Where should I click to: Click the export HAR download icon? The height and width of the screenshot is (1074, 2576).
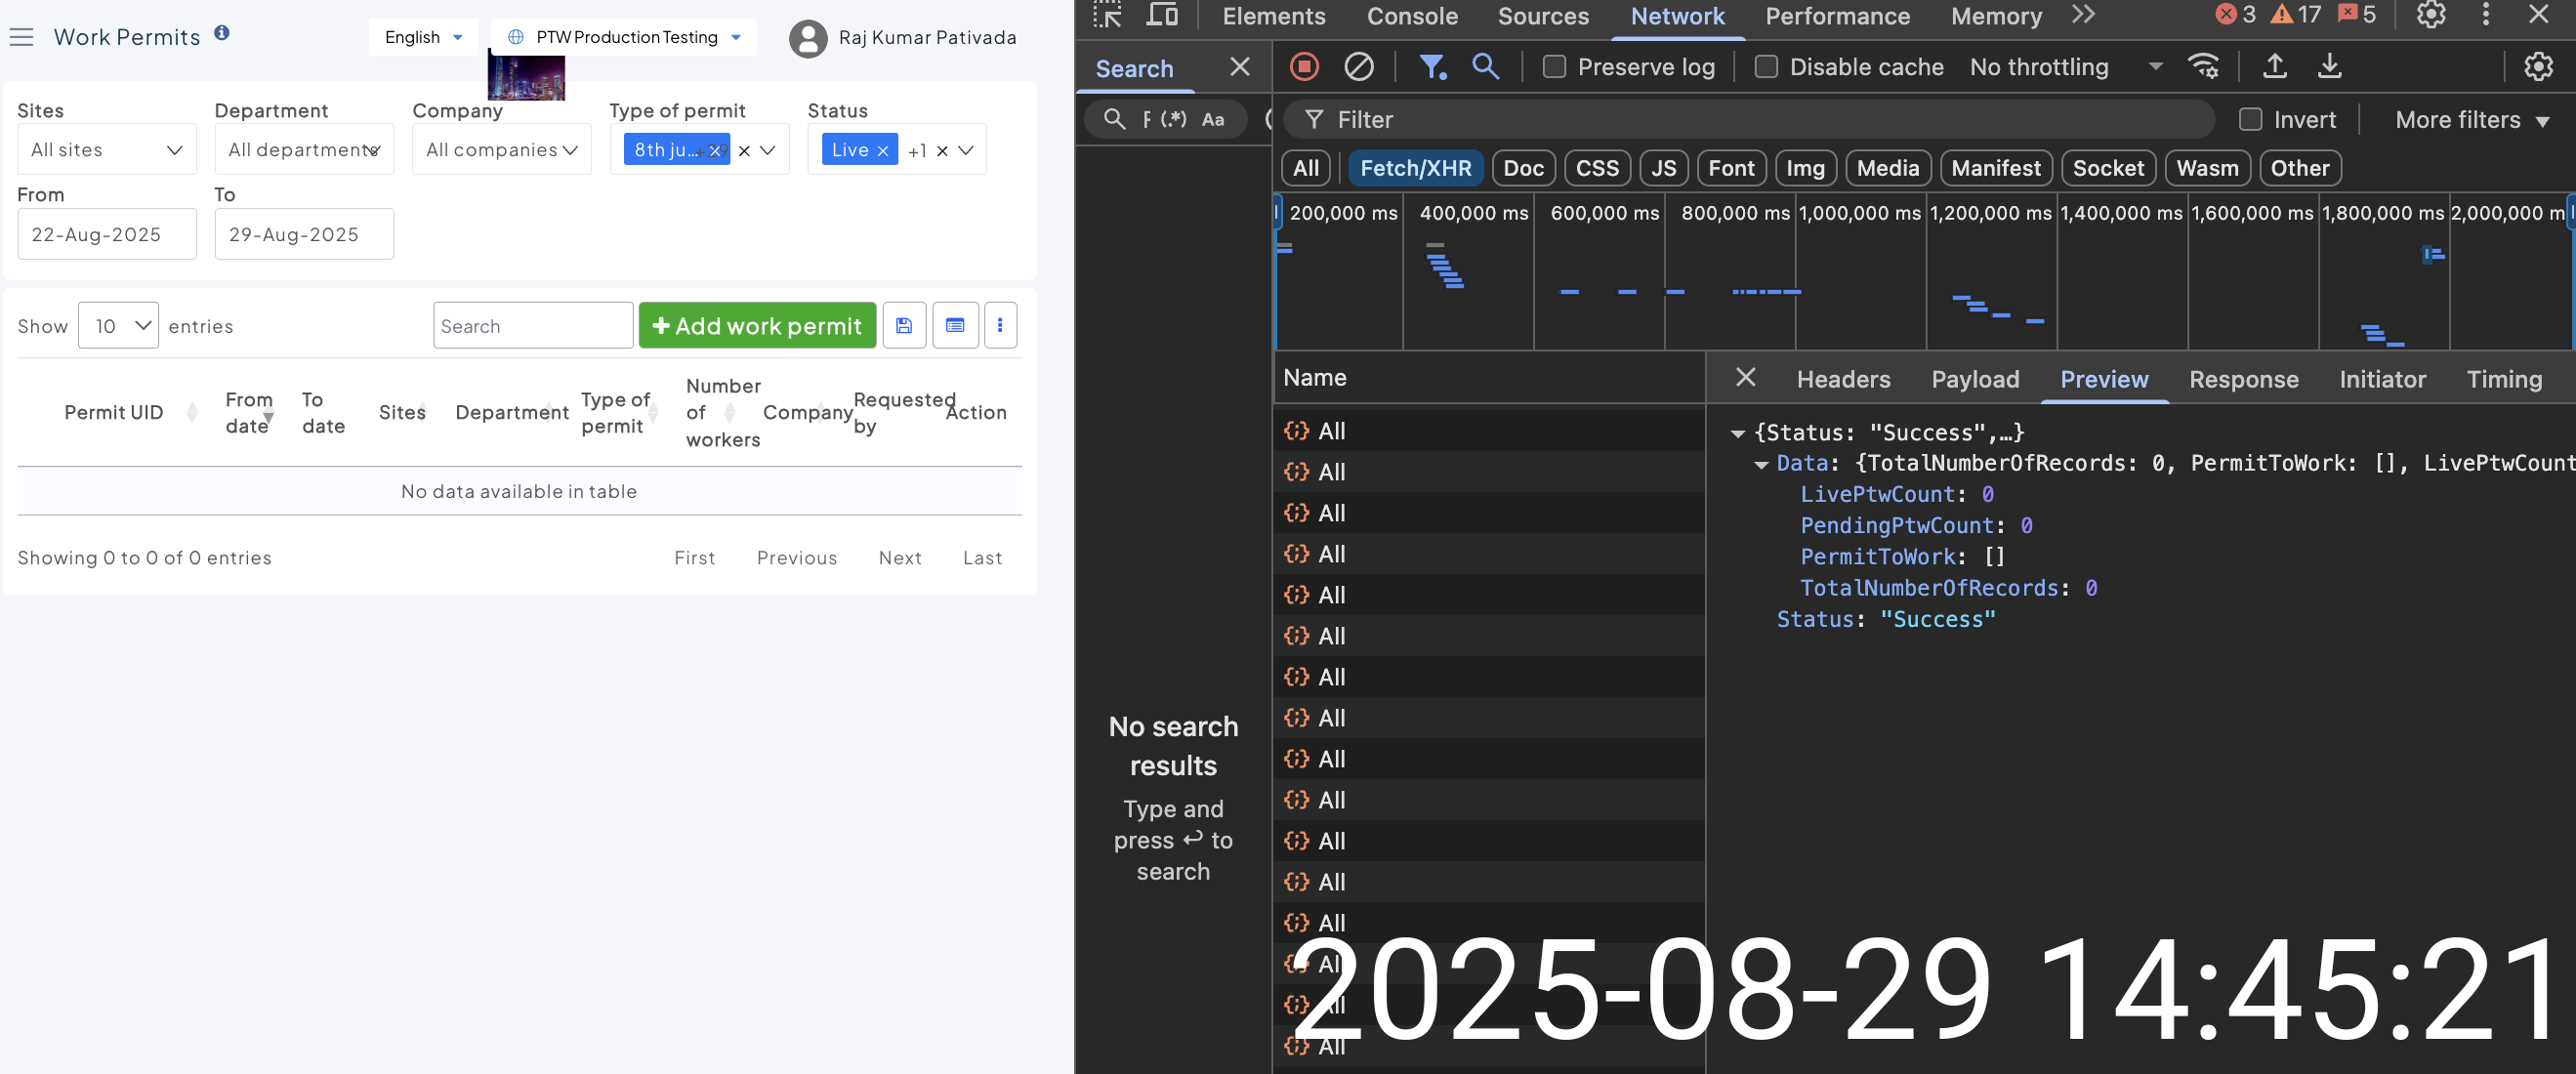[x=2329, y=67]
